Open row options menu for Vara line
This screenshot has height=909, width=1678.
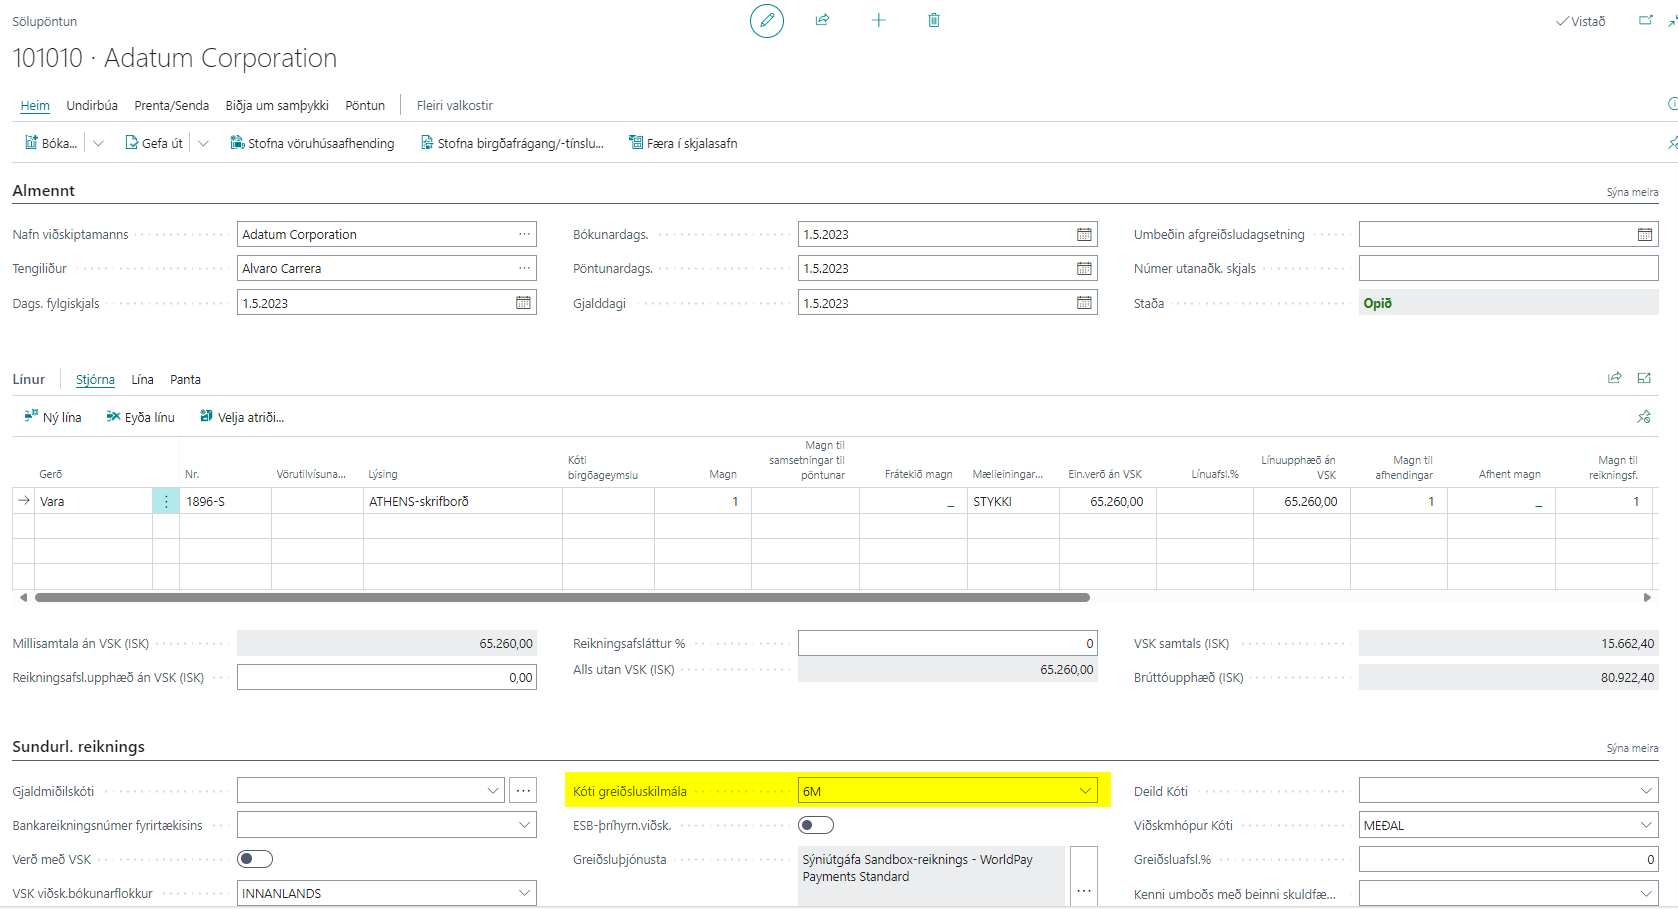point(166,502)
